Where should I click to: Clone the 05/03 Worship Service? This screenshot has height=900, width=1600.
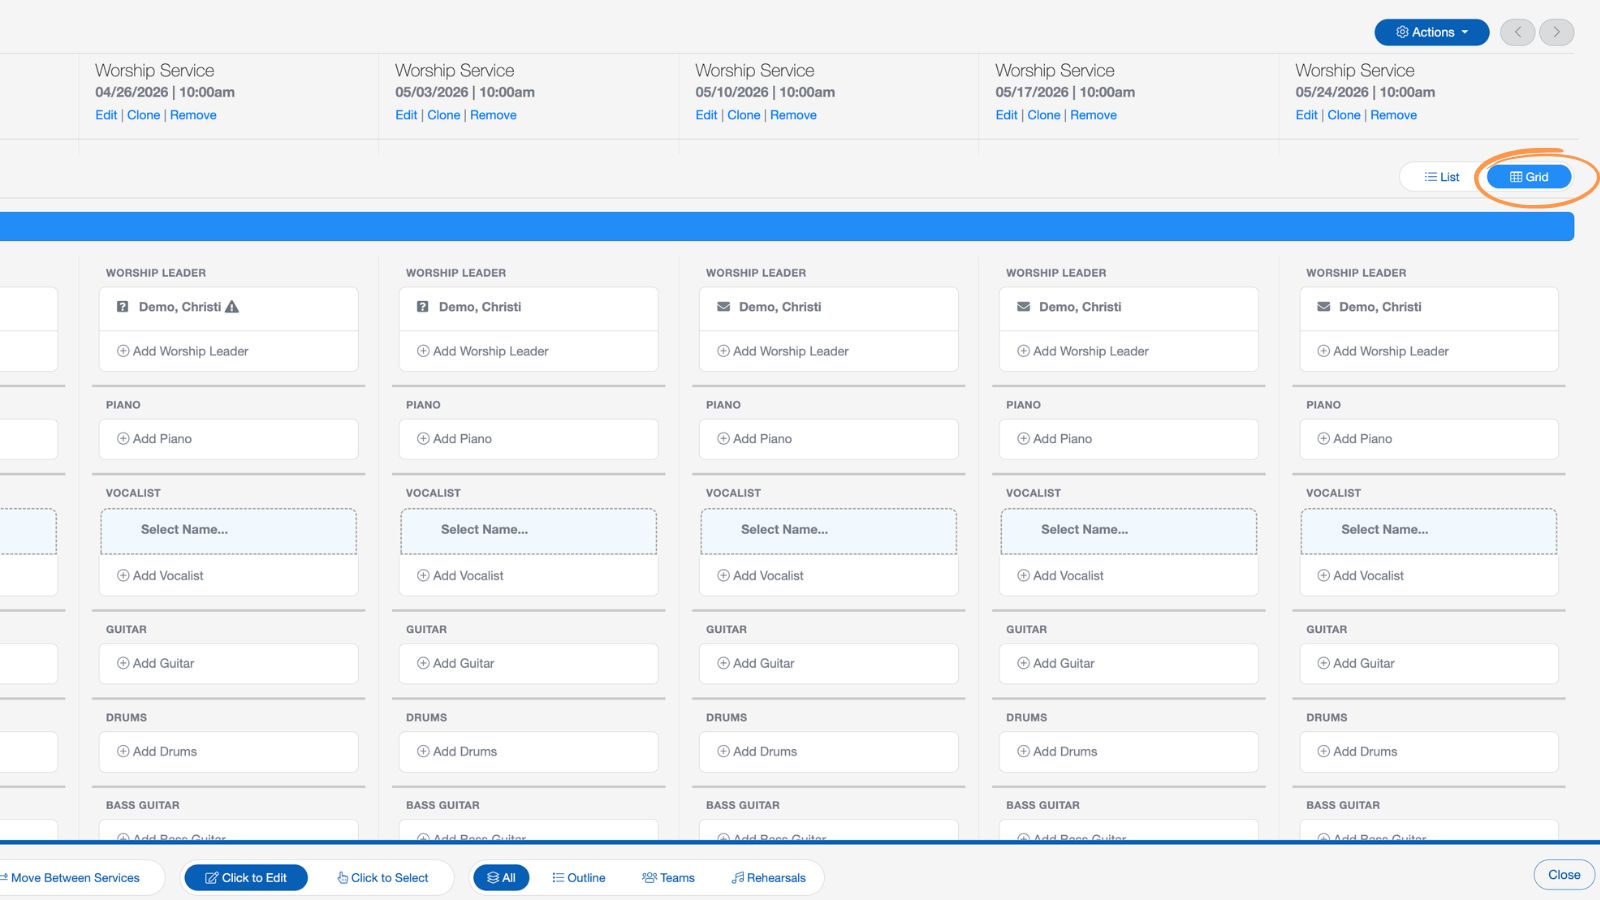coord(443,115)
